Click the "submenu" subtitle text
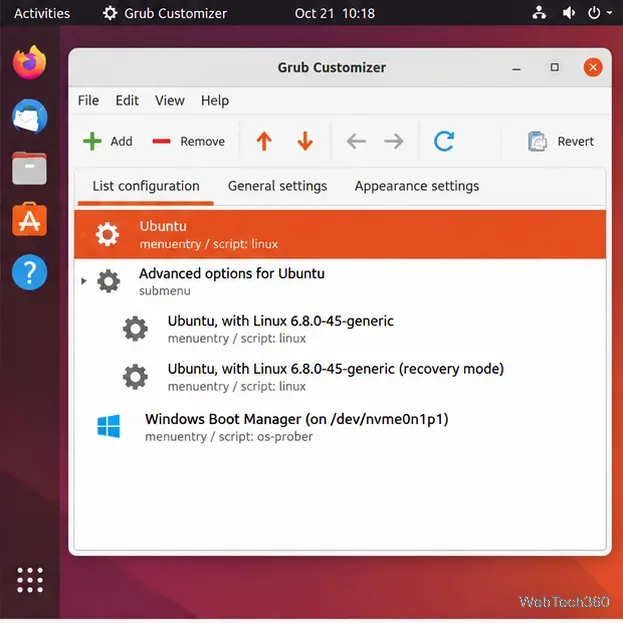The width and height of the screenshot is (623, 623). [165, 291]
